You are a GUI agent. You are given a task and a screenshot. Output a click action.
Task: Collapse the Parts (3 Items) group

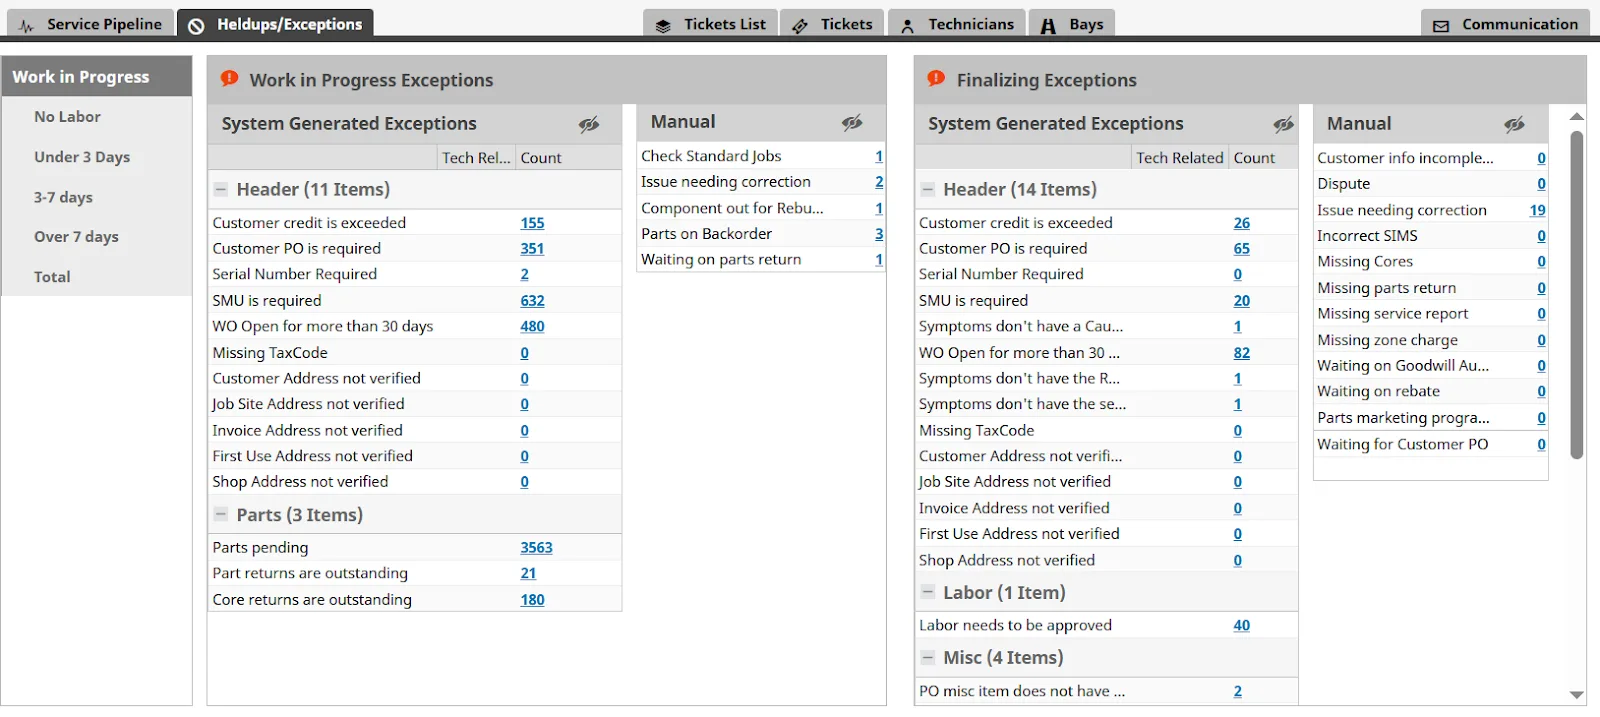point(221,514)
